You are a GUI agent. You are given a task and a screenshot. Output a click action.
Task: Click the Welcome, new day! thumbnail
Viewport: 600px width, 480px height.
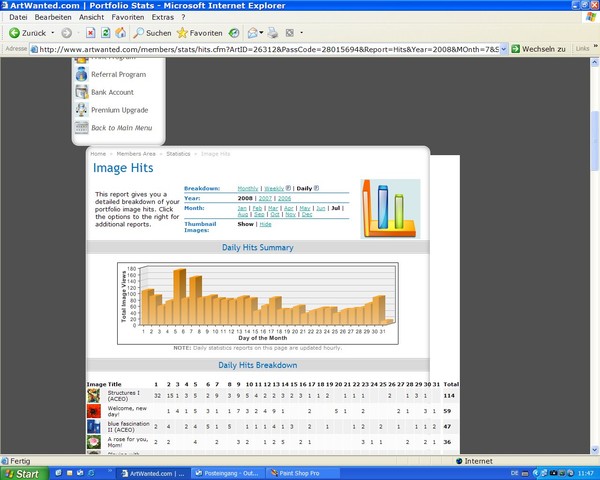point(94,411)
